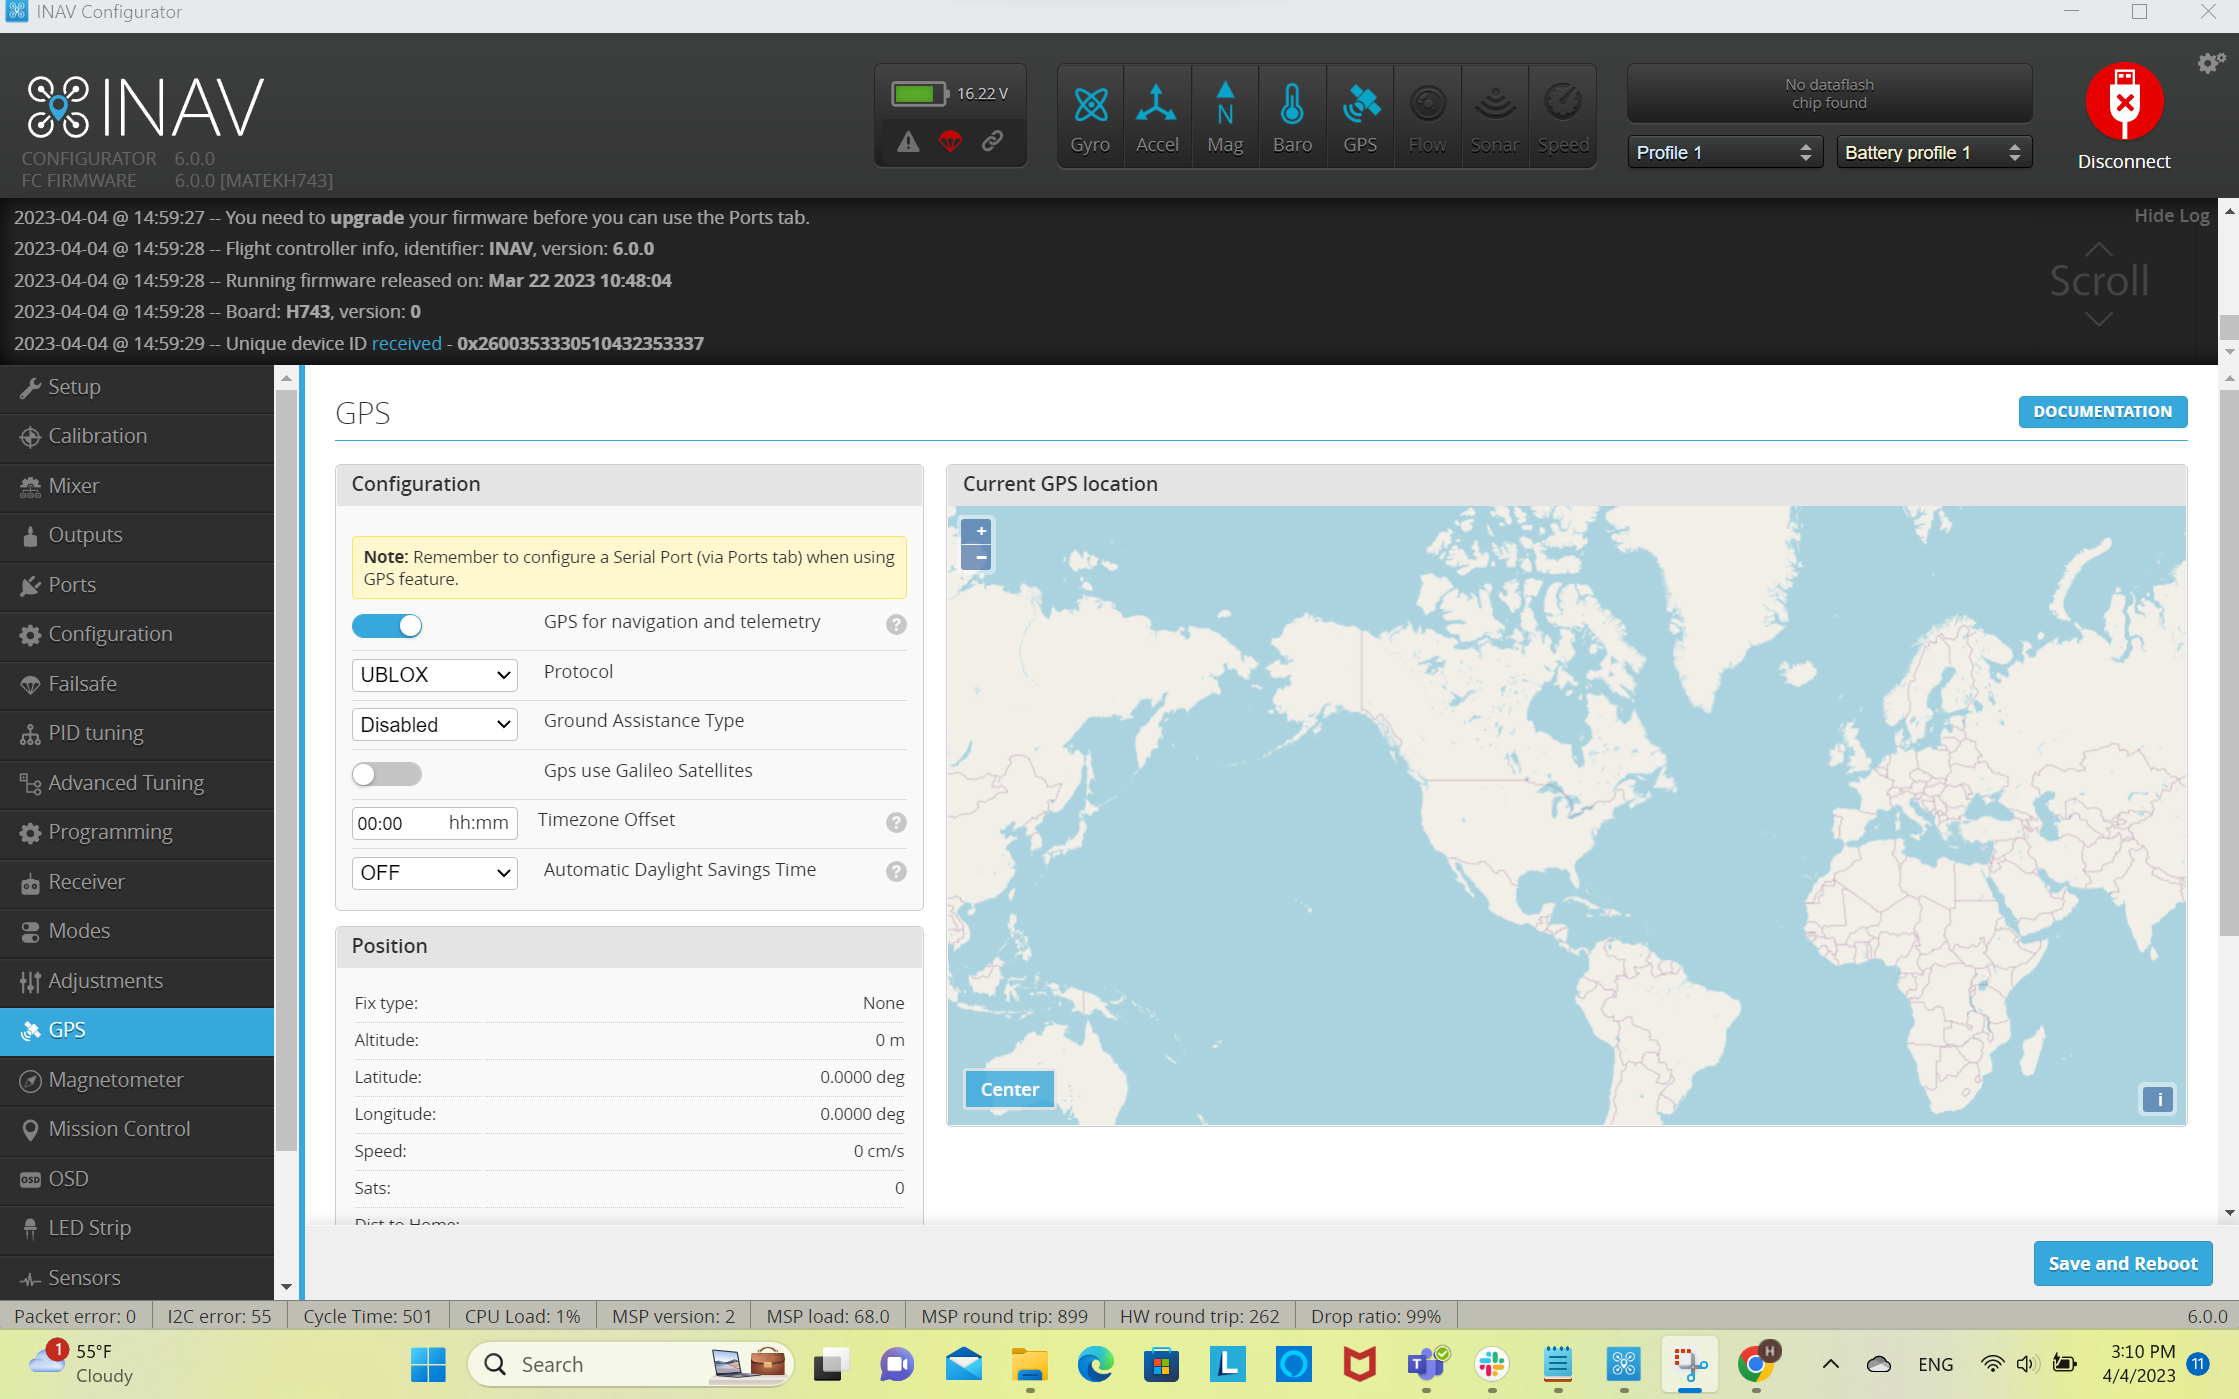Open the Protocol dropdown showing UBLOX

tap(434, 674)
